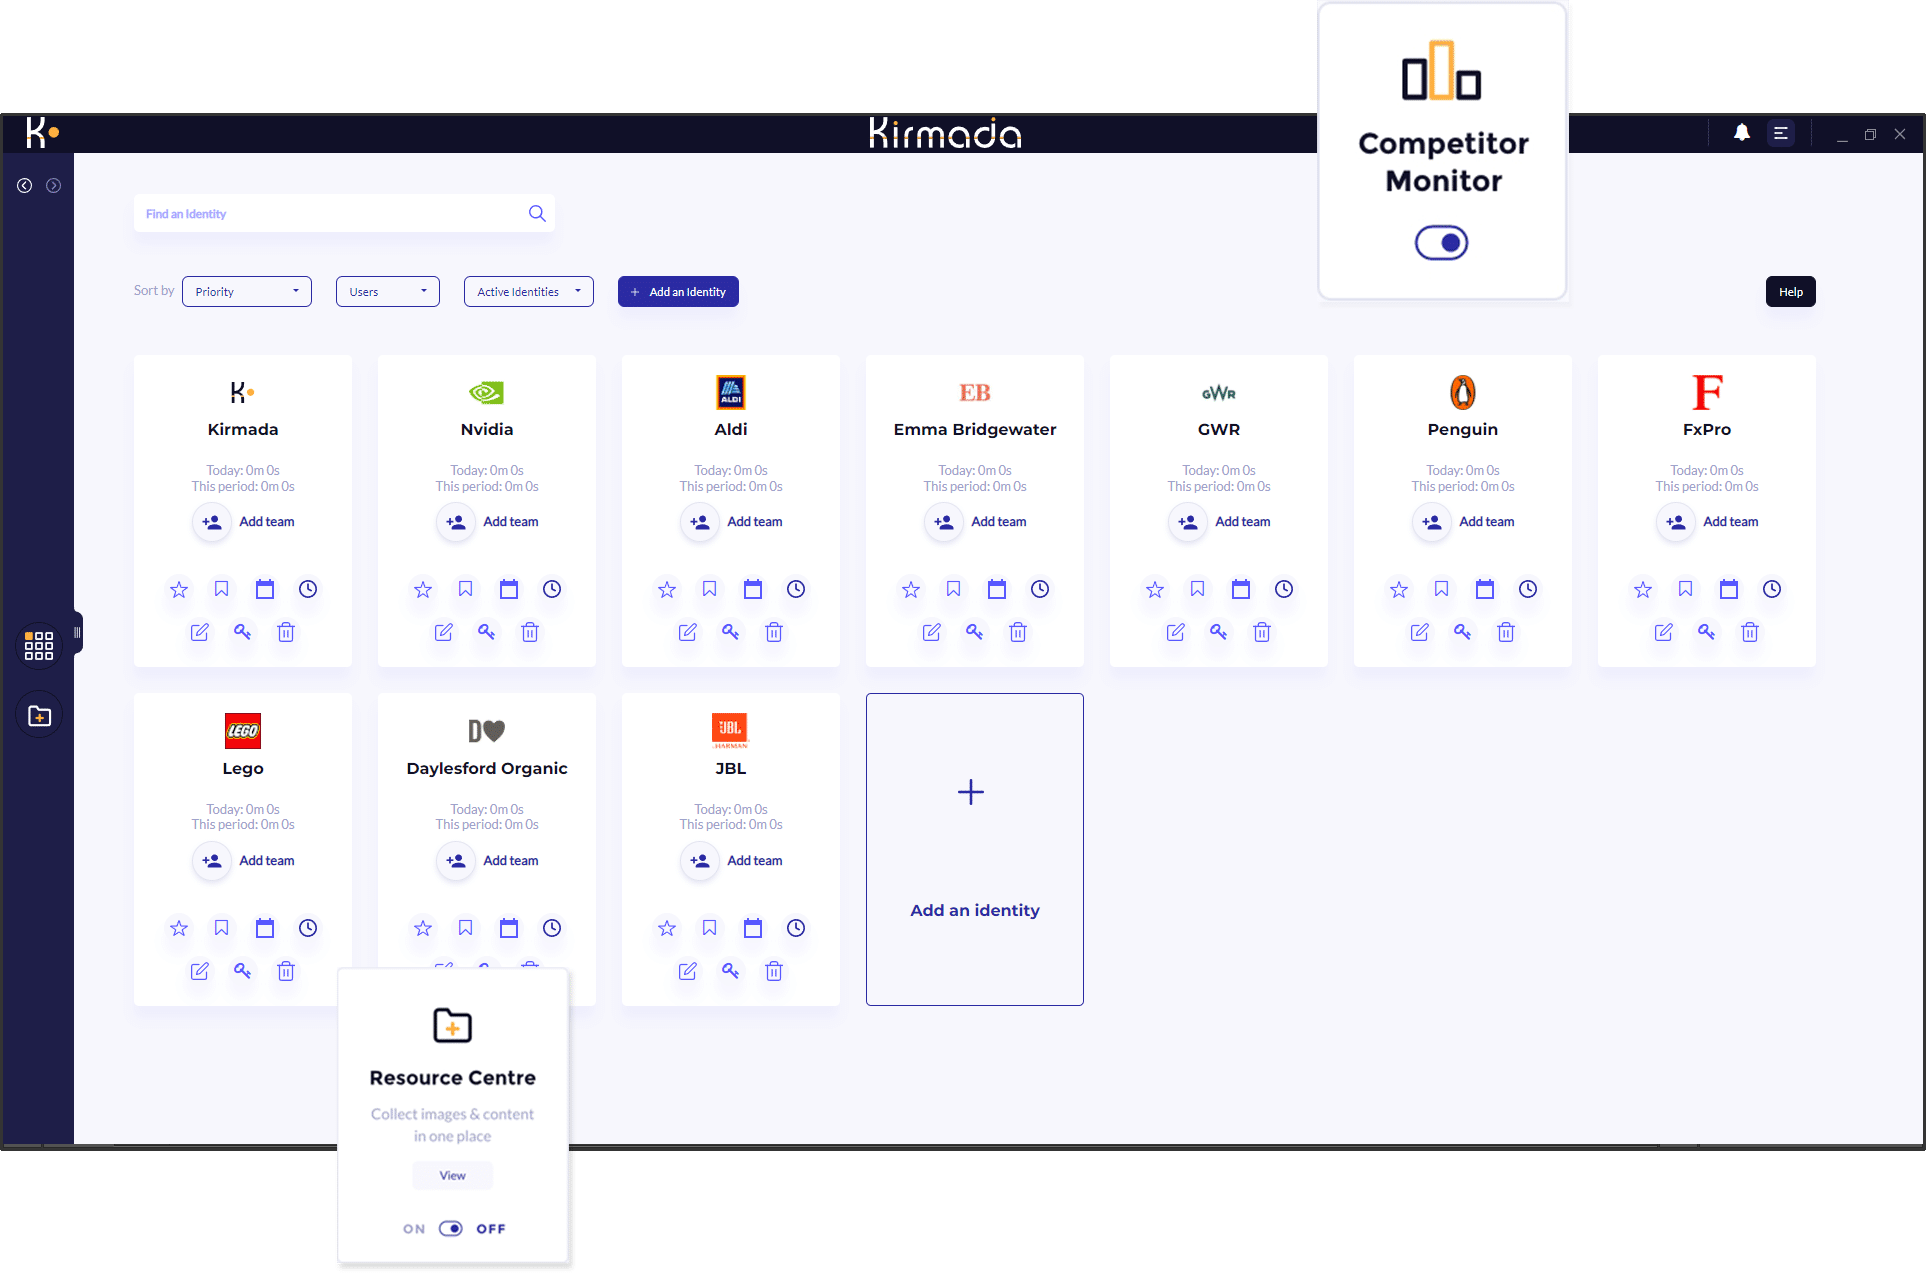Select the Penguin identity name

[x=1463, y=429]
